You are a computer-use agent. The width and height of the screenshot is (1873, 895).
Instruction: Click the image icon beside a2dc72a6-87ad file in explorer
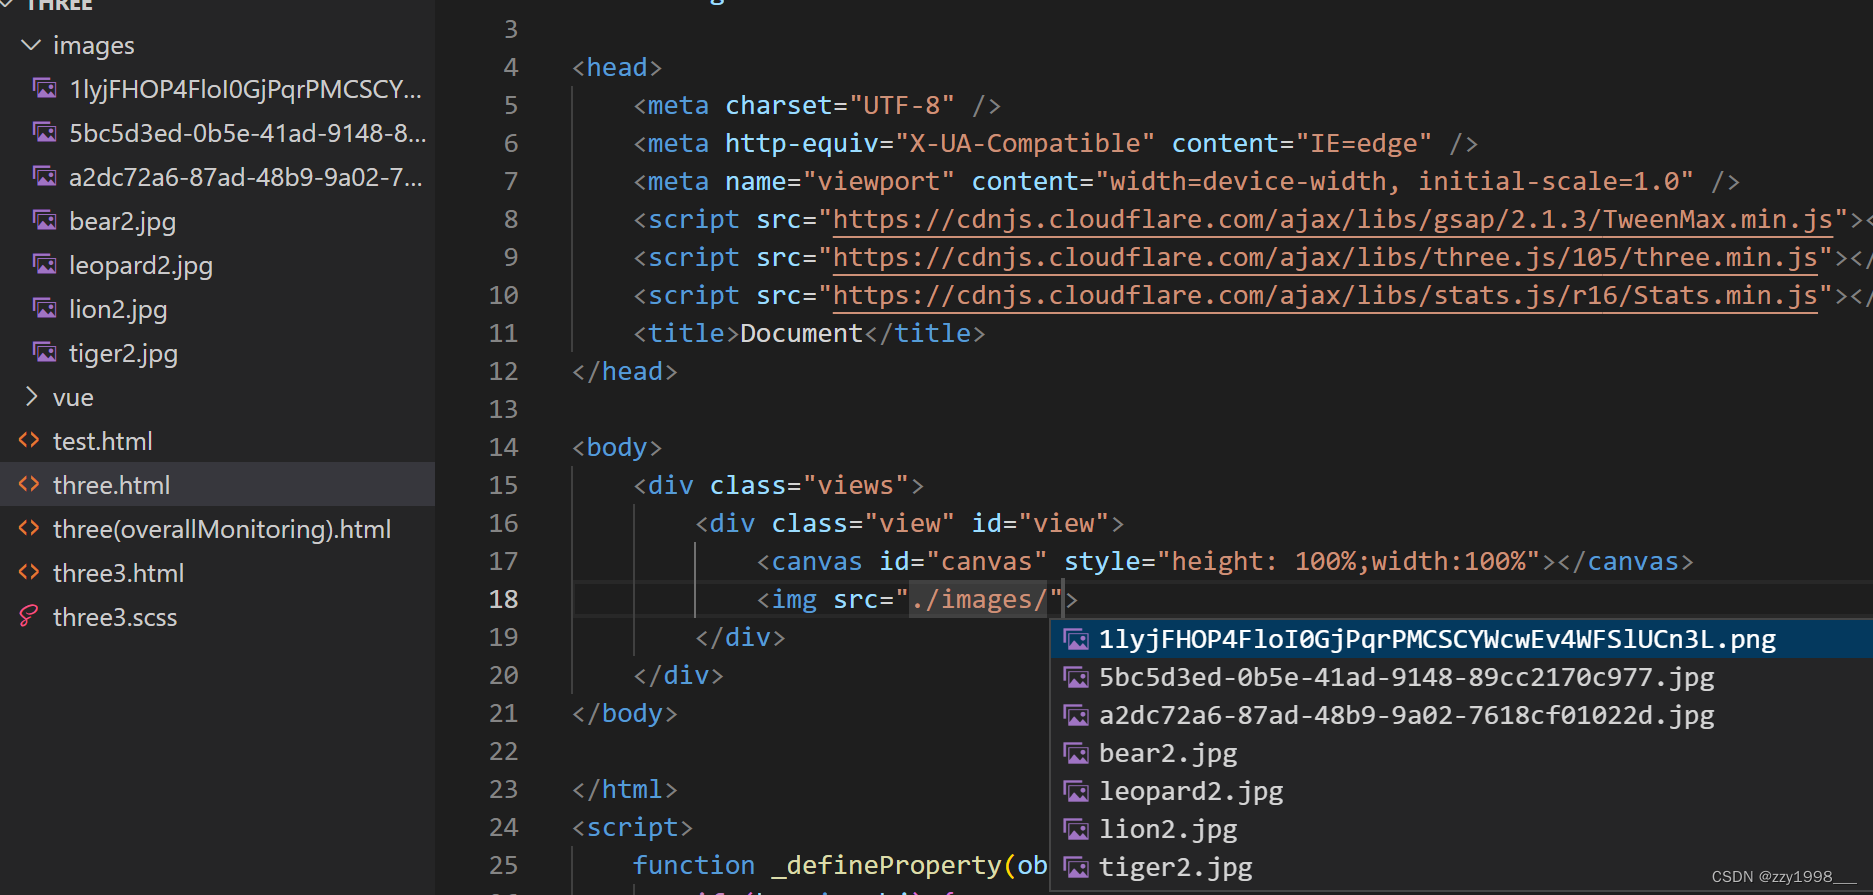45,177
